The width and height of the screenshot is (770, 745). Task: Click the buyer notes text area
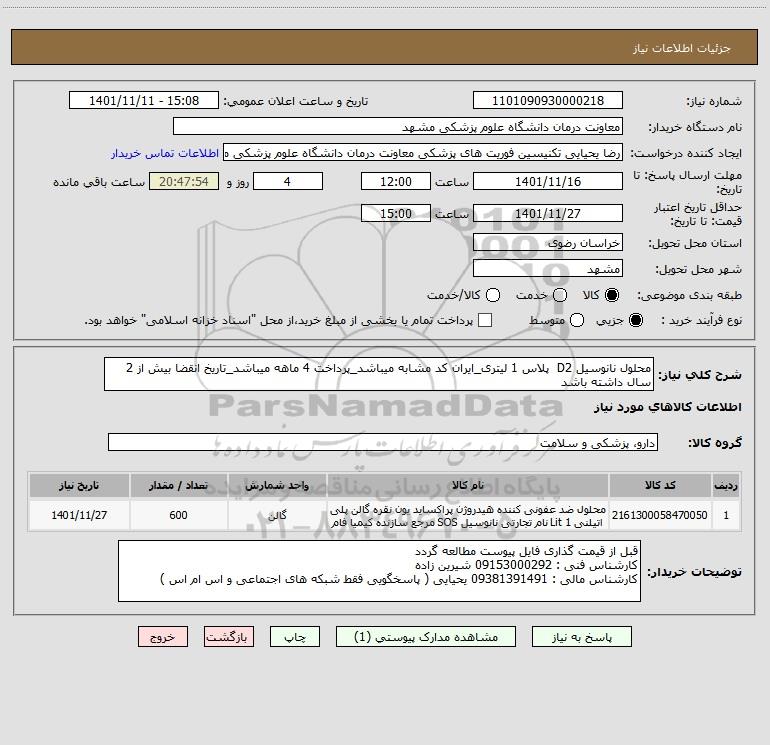pyautogui.click(x=379, y=571)
